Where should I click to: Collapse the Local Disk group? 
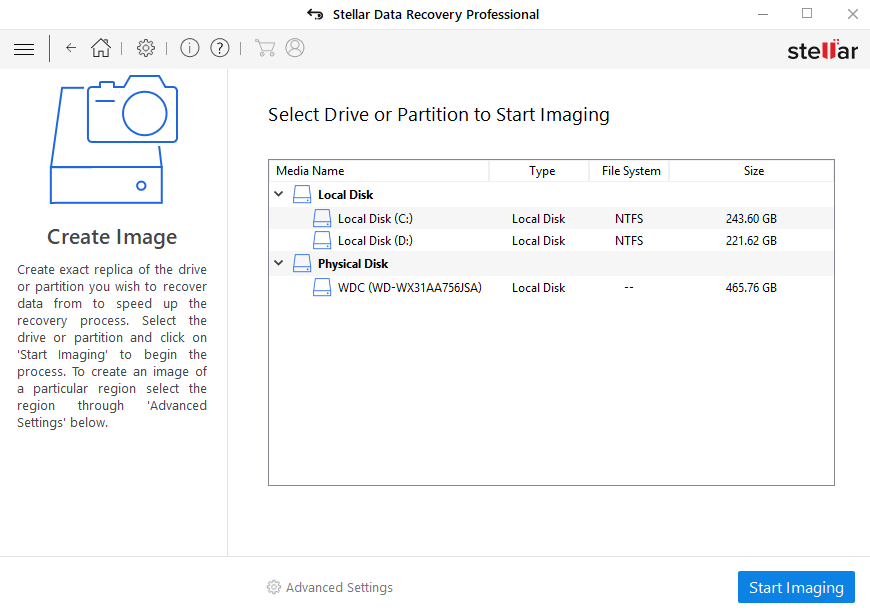[x=279, y=194]
